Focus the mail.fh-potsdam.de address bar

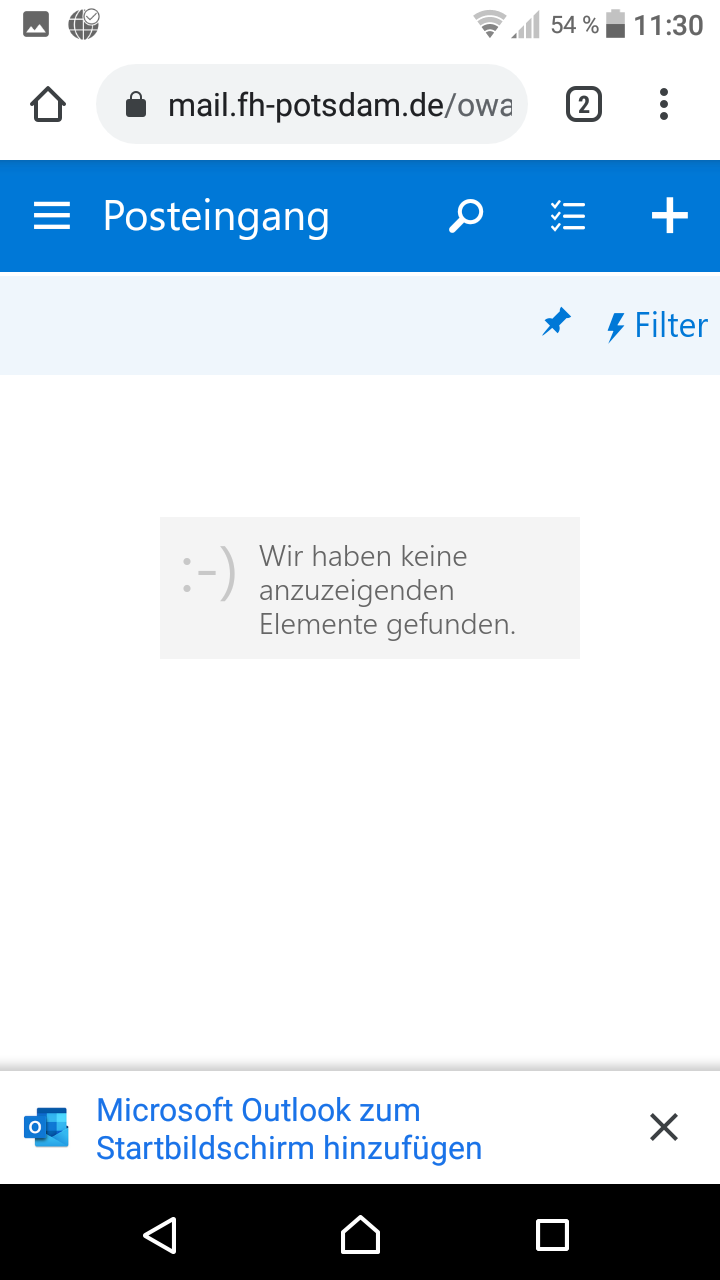[x=338, y=105]
